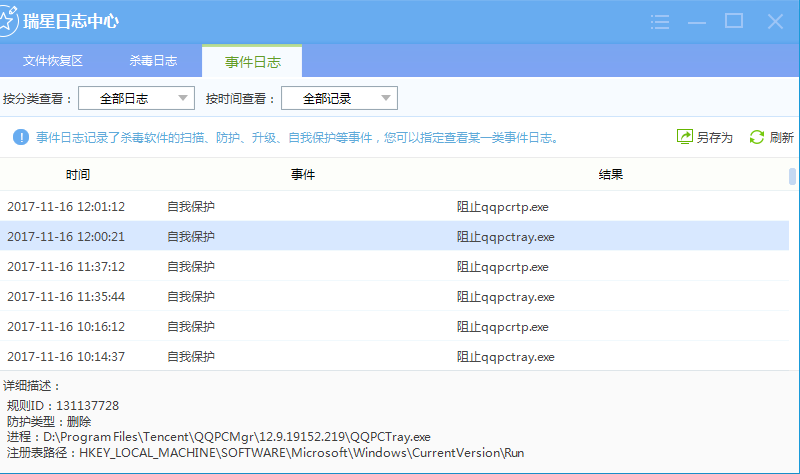Click the 规则ID：131137728 detail line
The height and width of the screenshot is (474, 800).
click(x=63, y=406)
